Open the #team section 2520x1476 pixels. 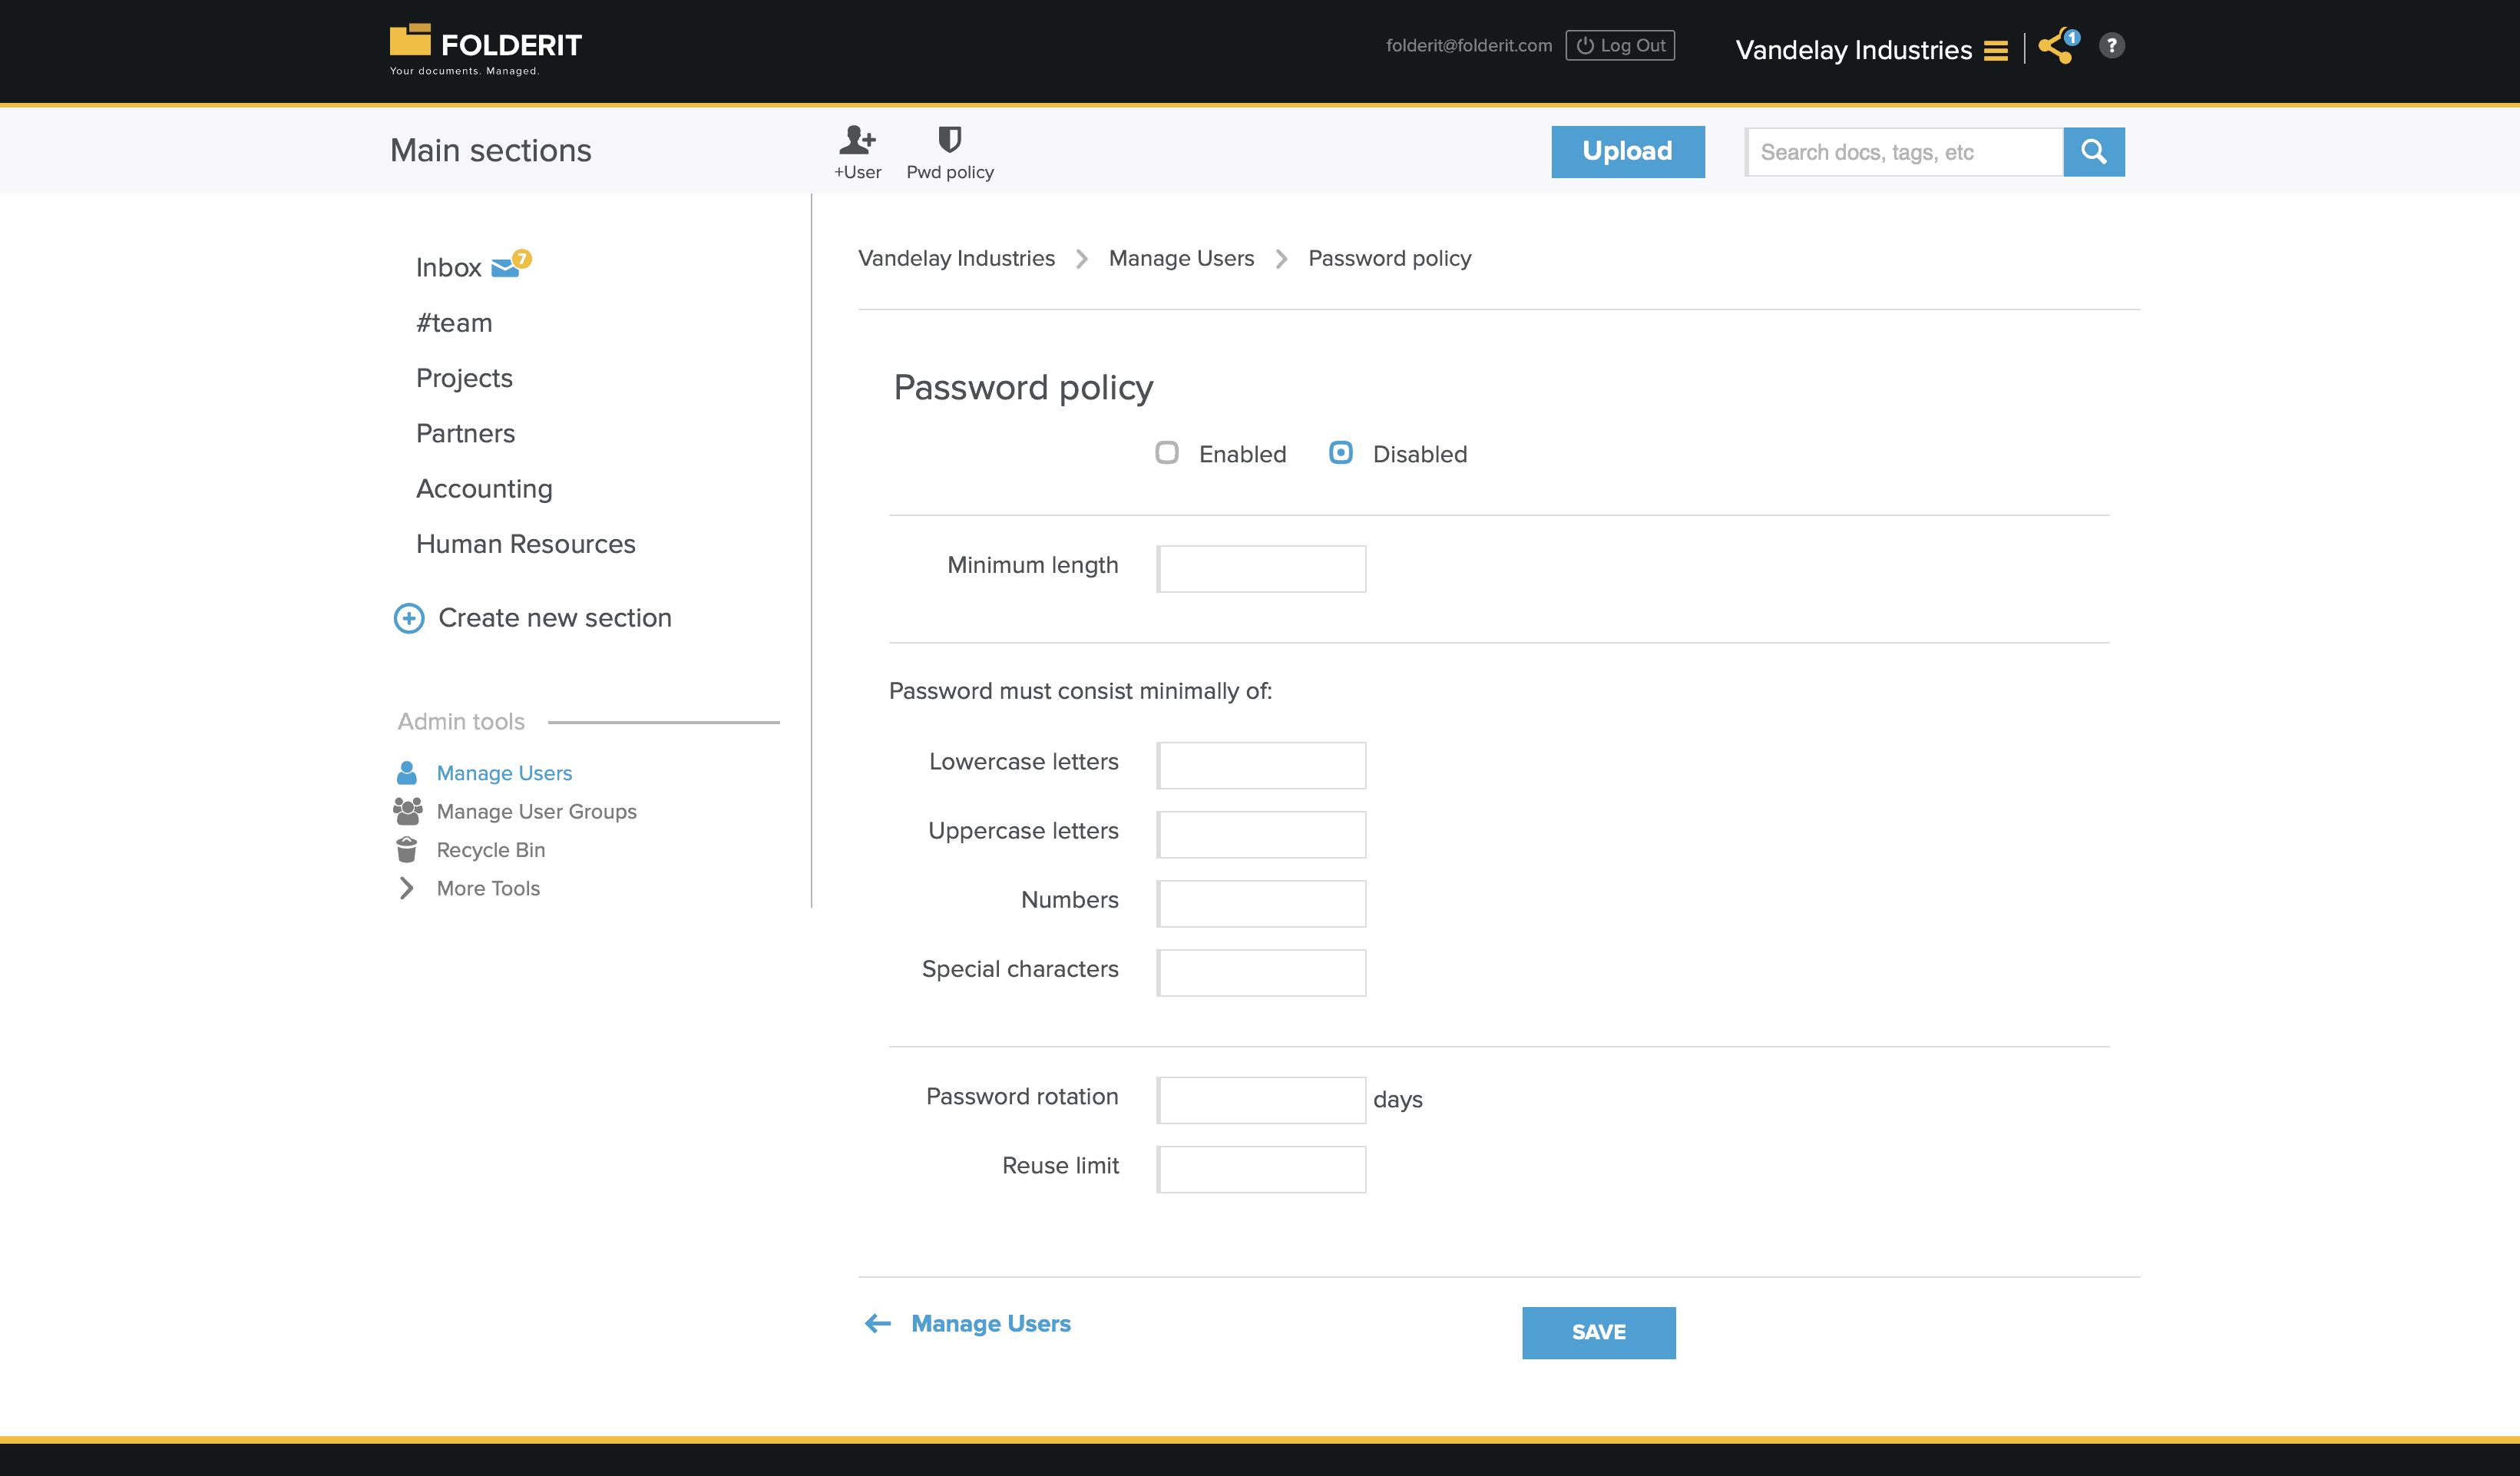click(x=454, y=323)
